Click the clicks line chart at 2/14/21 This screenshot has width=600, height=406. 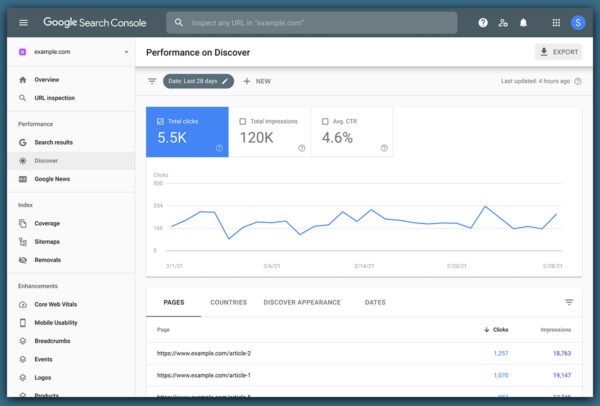[364, 214]
